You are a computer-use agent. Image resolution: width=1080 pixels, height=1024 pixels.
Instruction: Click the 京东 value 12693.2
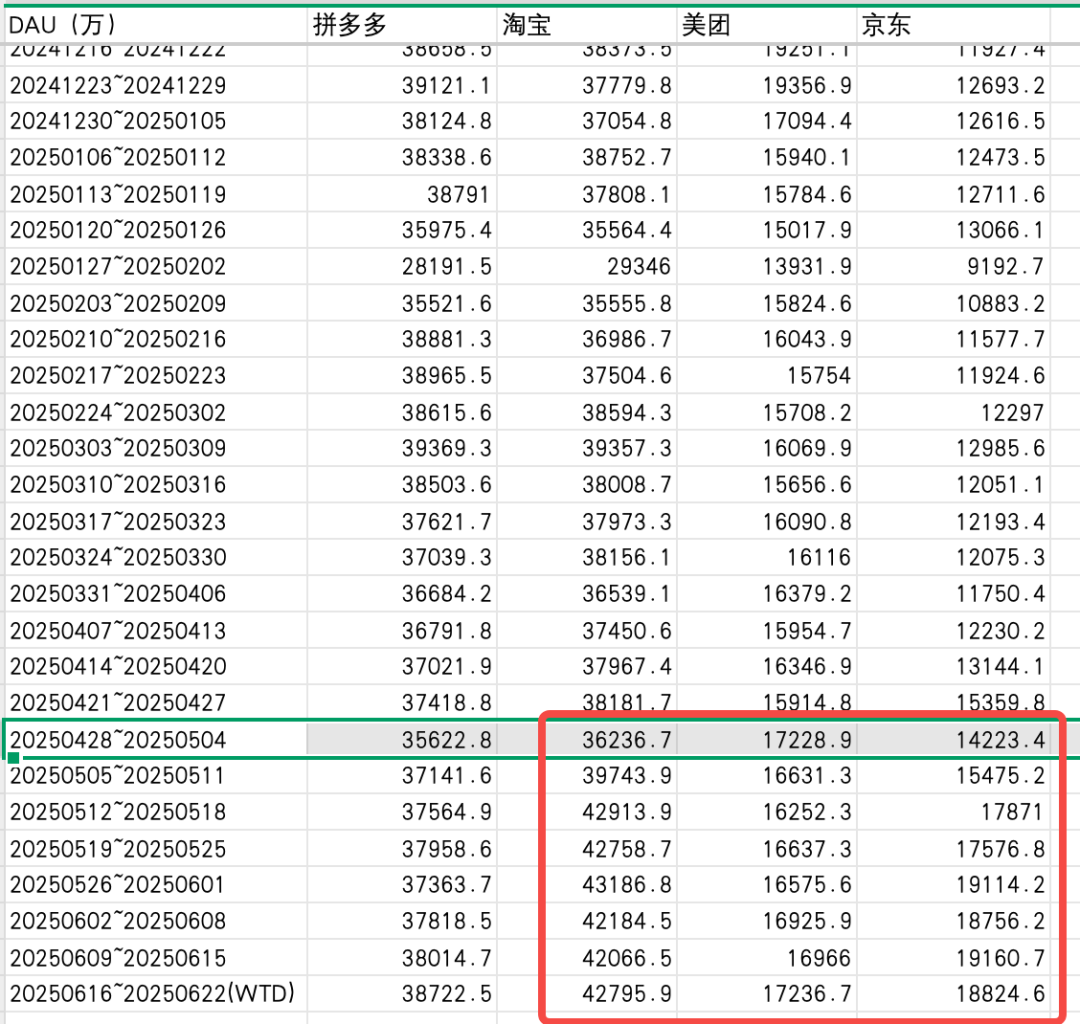click(x=954, y=85)
